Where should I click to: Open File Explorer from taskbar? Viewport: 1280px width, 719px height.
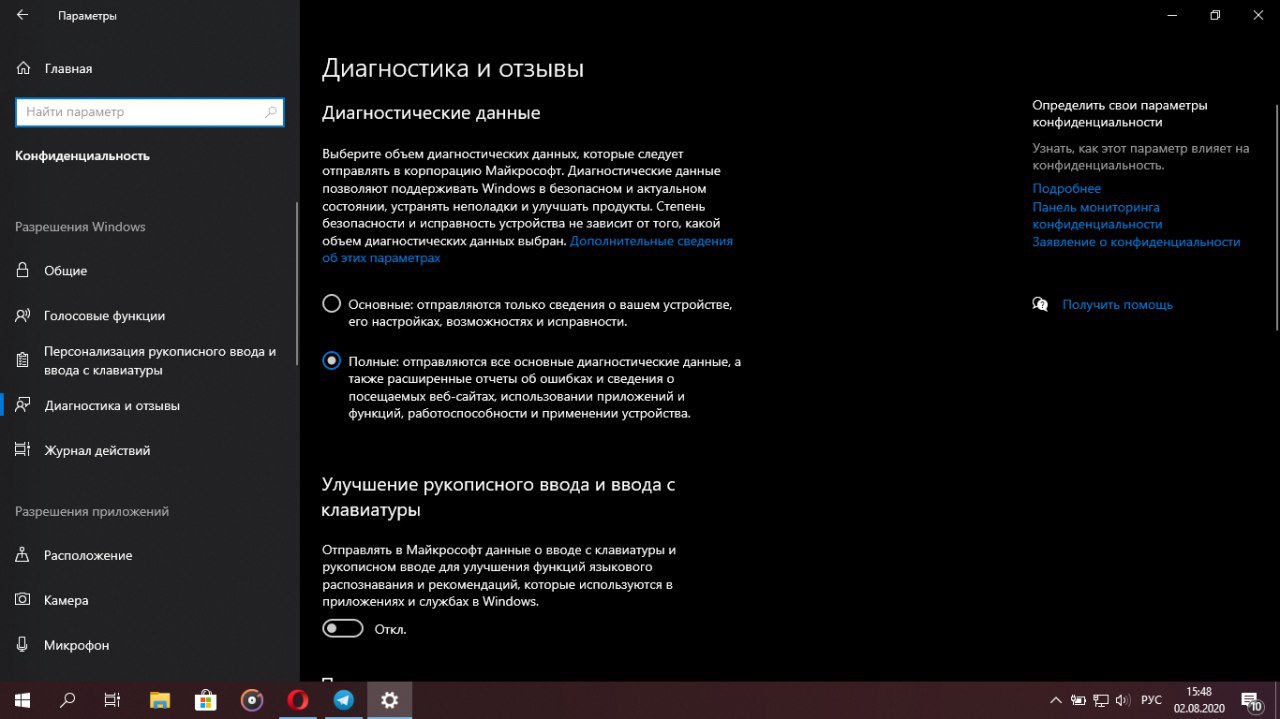tap(159, 700)
